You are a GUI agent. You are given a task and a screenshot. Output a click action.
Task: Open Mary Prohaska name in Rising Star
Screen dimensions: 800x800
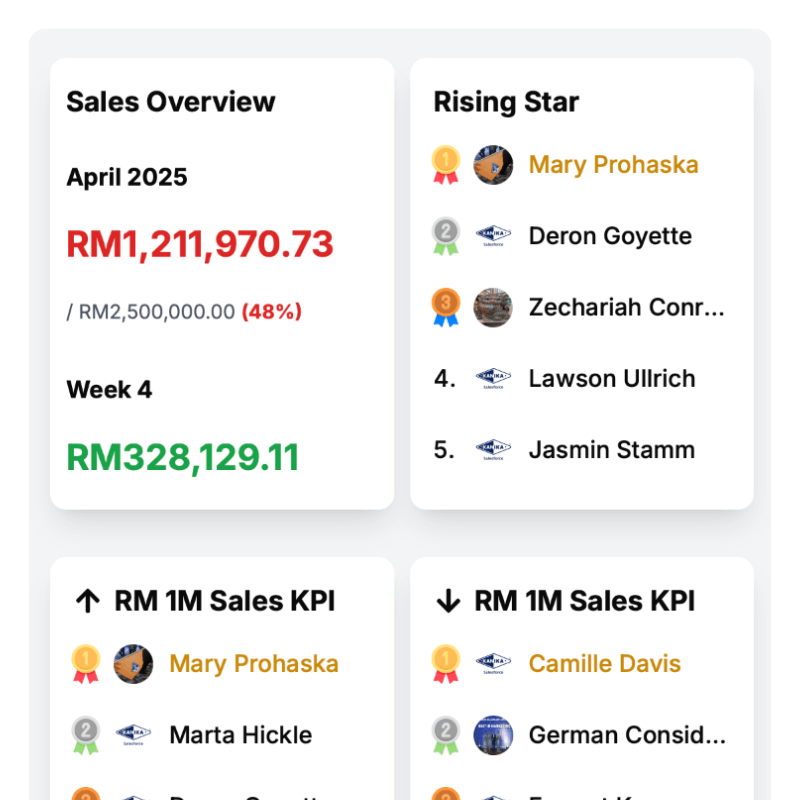(613, 164)
